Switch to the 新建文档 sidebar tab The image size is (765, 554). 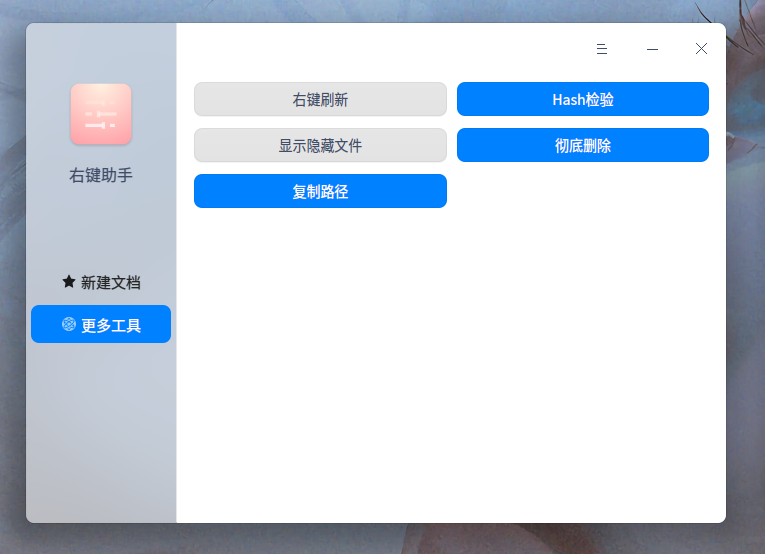pos(101,282)
